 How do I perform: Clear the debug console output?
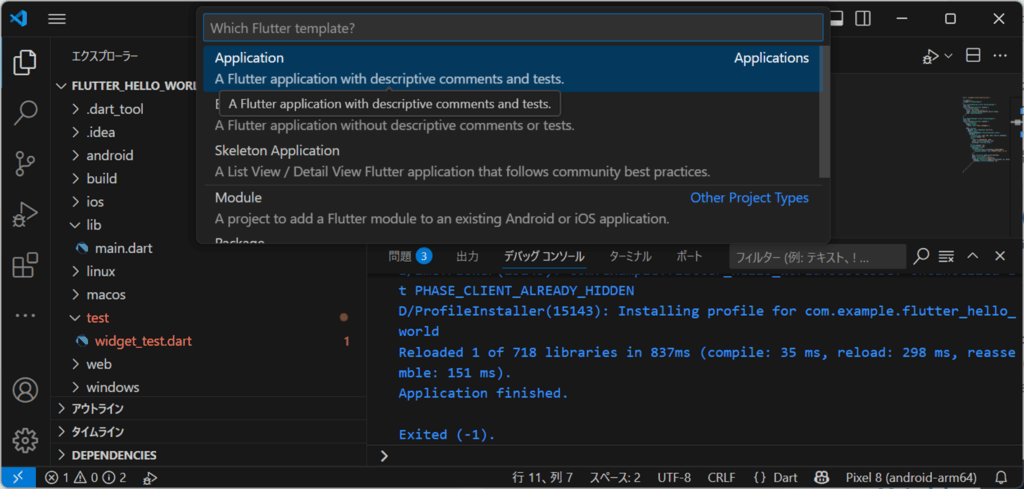pyautogui.click(x=946, y=256)
